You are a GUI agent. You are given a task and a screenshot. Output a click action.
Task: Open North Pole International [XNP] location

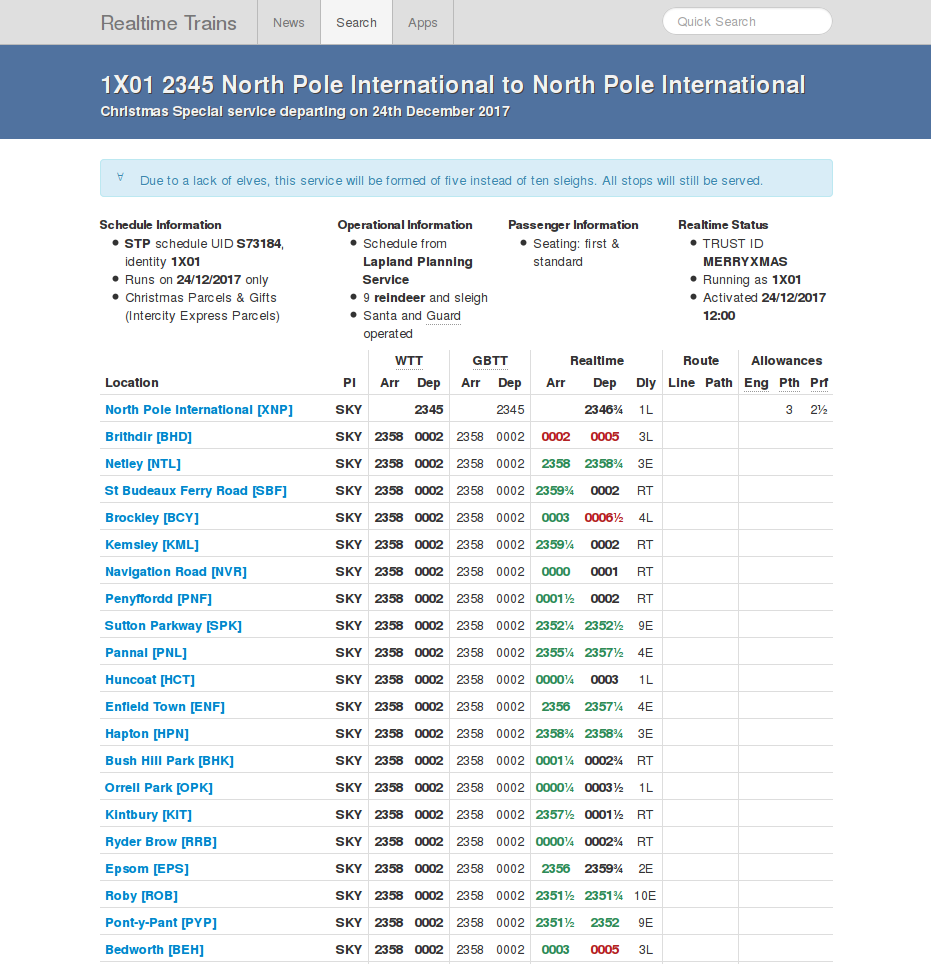(198, 410)
